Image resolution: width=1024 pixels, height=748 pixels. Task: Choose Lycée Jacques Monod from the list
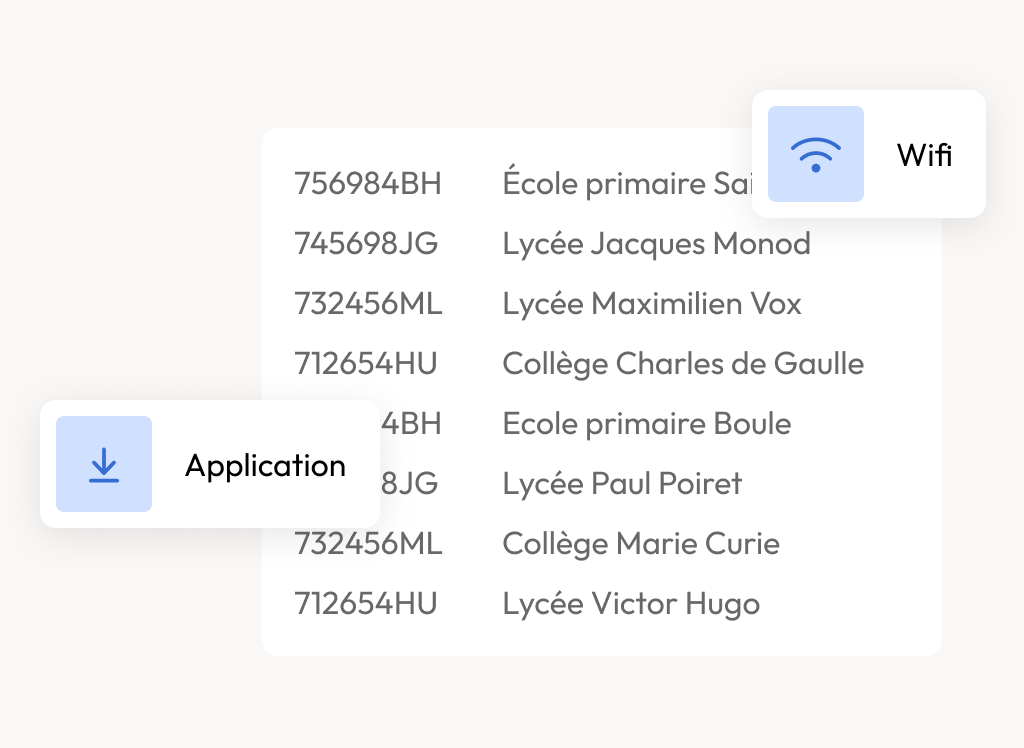coord(656,244)
